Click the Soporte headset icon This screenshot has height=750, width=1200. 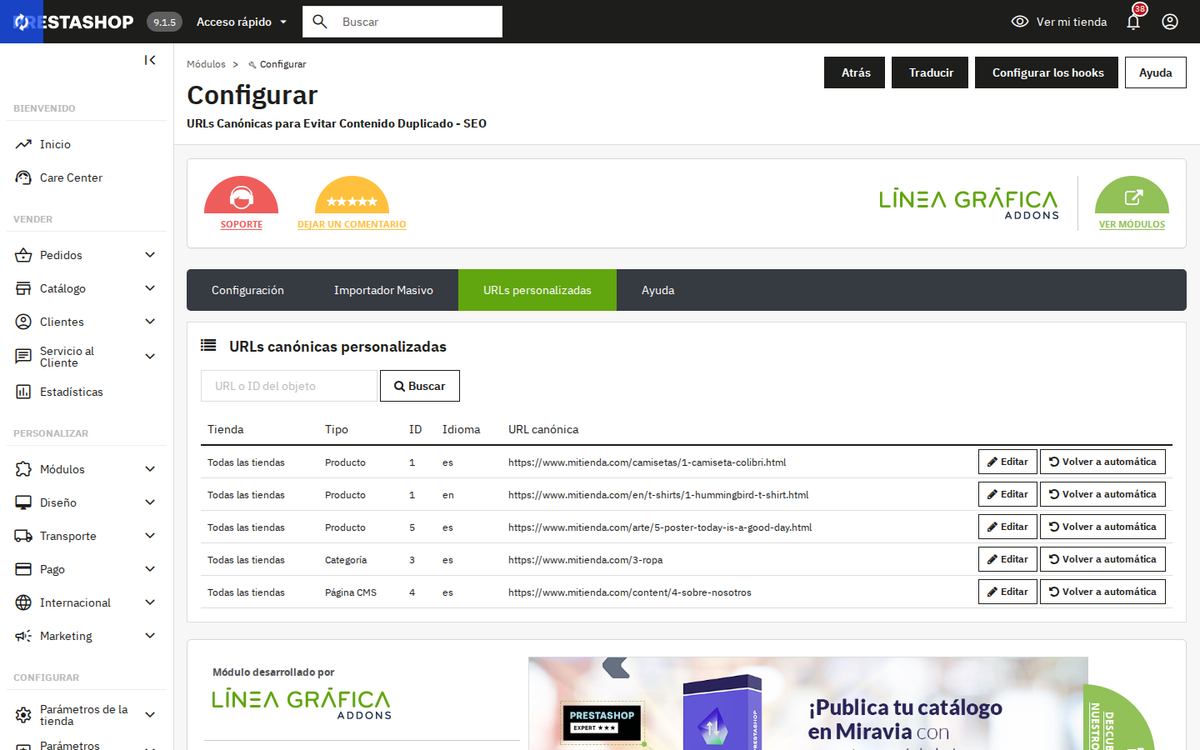pos(241,196)
